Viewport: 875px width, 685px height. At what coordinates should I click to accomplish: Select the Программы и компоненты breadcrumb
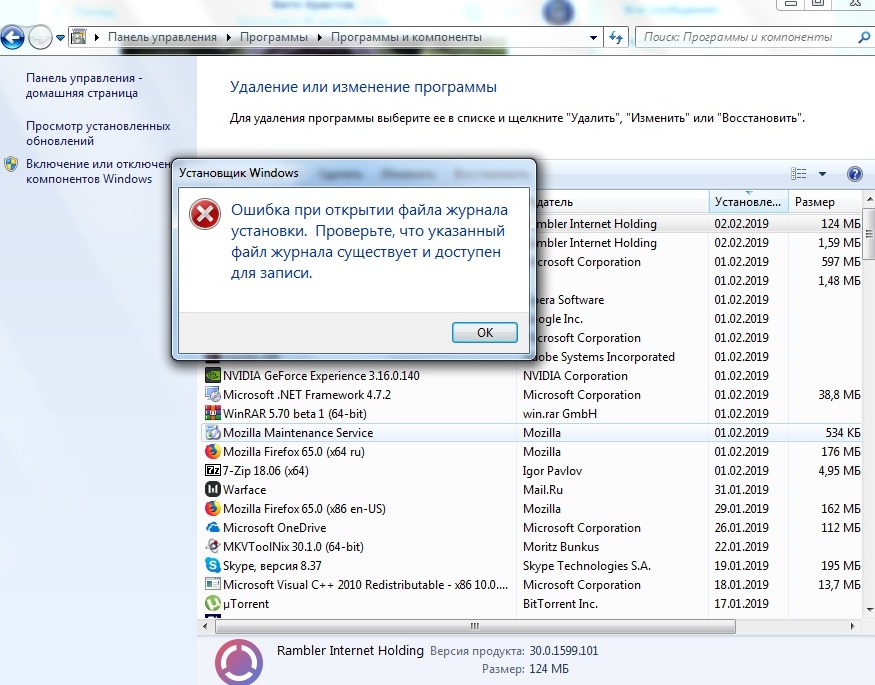pos(406,37)
